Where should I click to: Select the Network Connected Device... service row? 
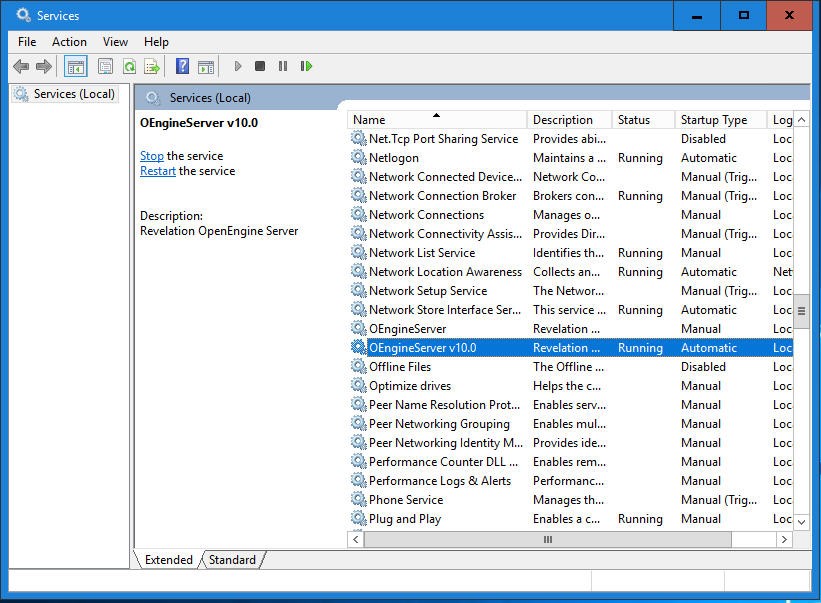(571, 176)
